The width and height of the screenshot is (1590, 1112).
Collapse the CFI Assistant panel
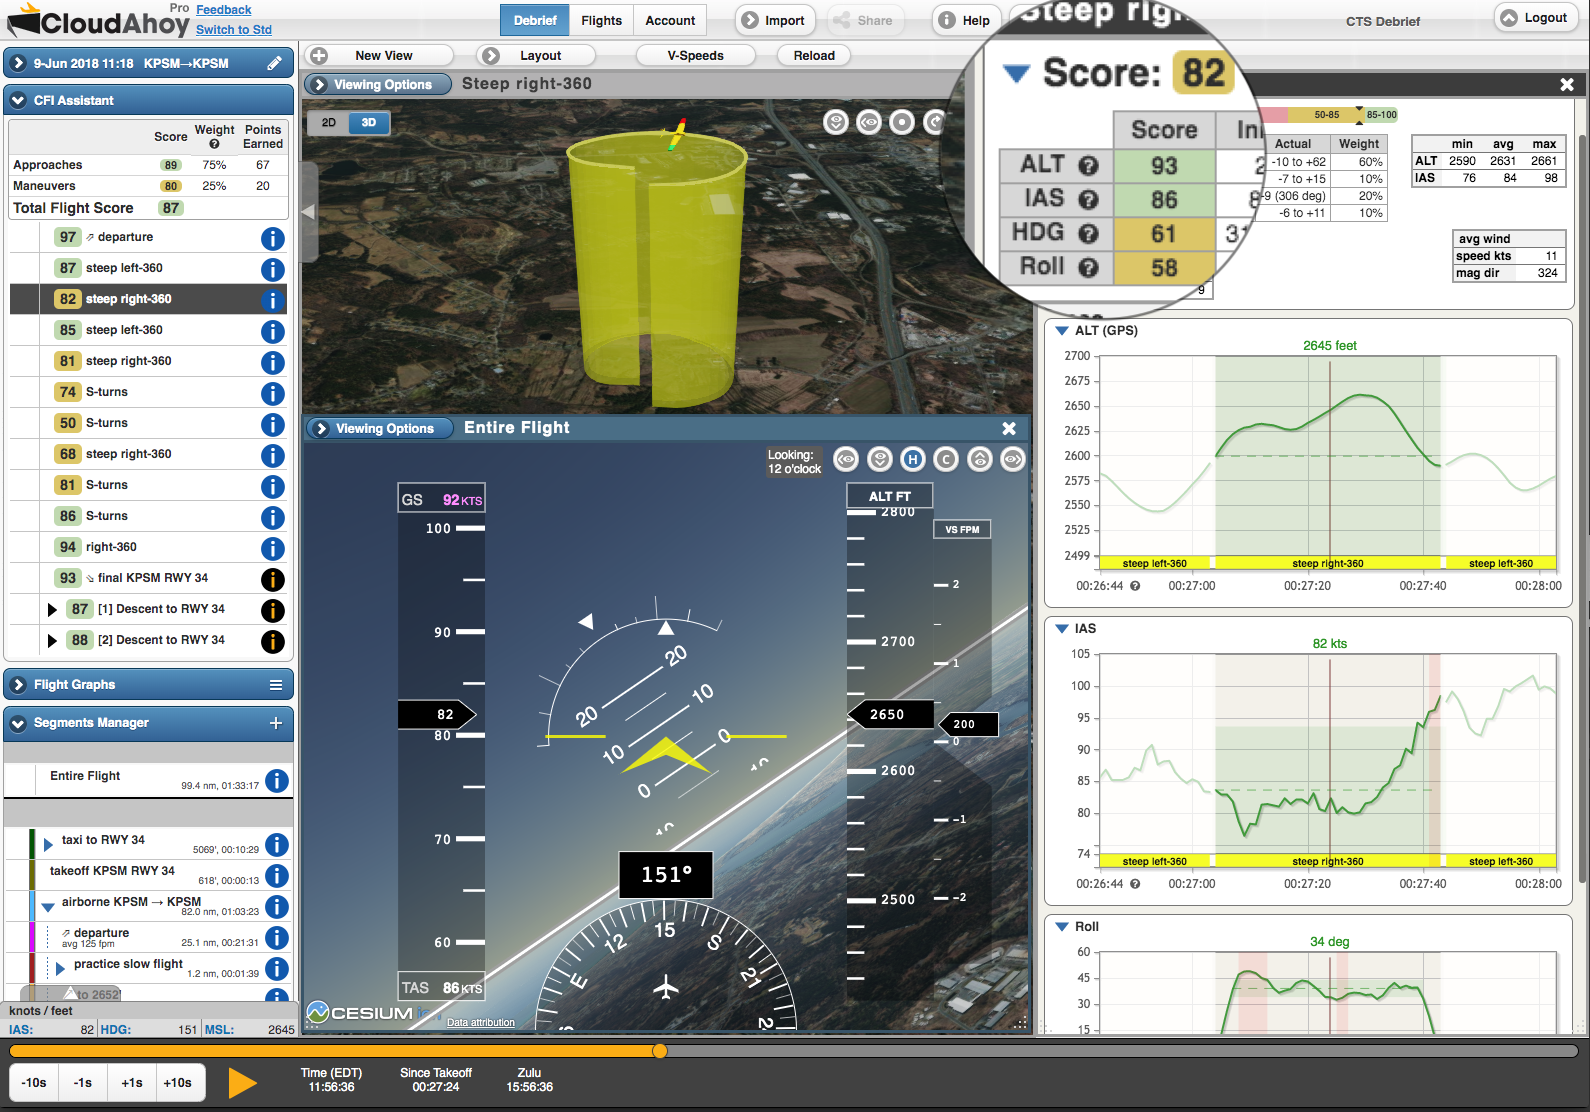[x=18, y=100]
